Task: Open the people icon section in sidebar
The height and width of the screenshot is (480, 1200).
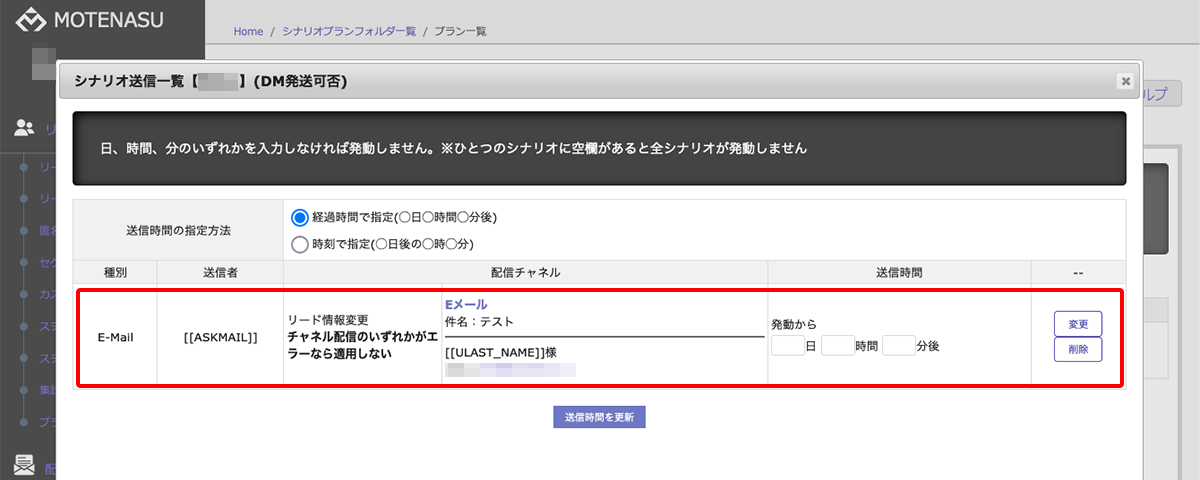Action: [24, 127]
